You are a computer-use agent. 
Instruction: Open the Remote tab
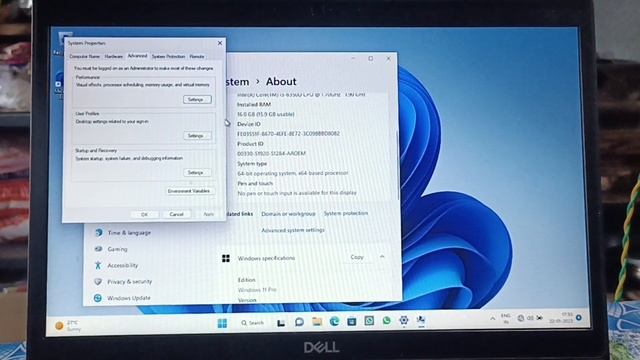(197, 56)
